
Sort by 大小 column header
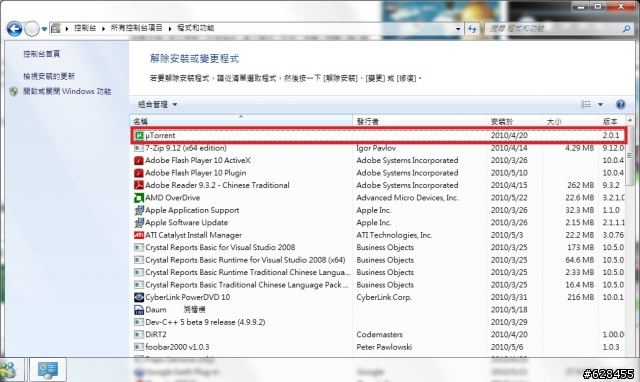coord(571,121)
